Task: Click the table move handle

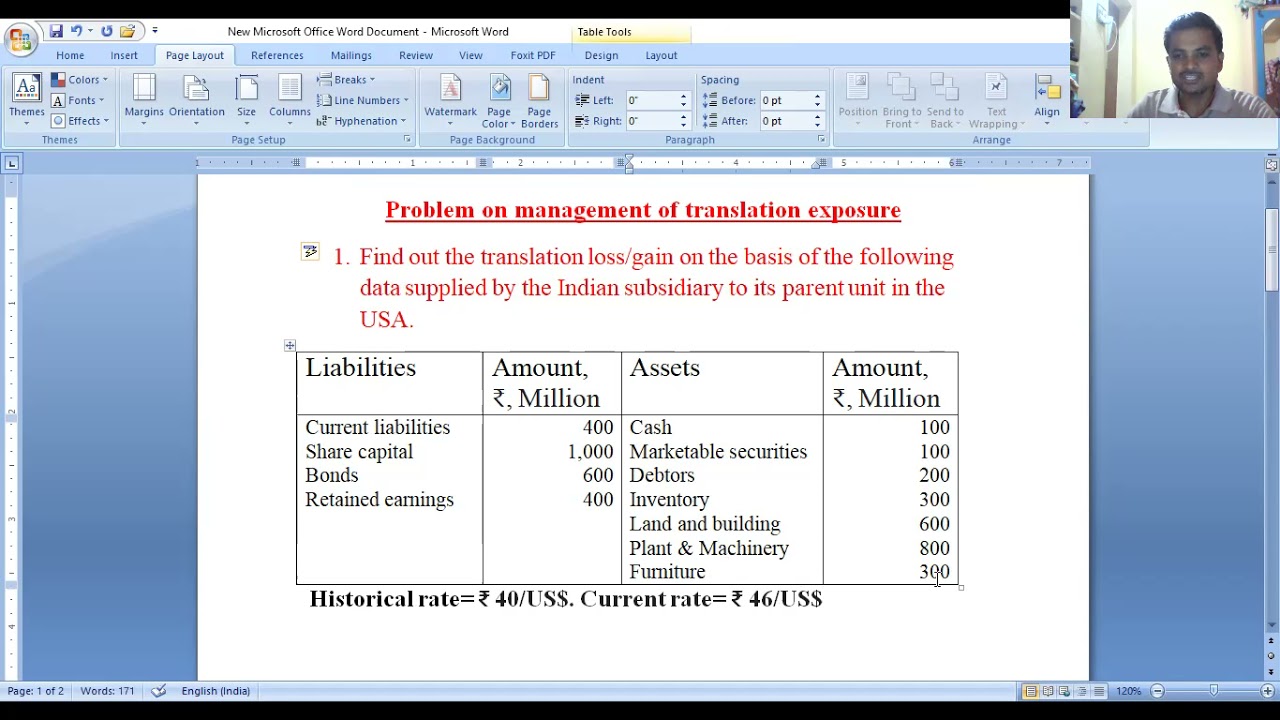Action: 290,346
